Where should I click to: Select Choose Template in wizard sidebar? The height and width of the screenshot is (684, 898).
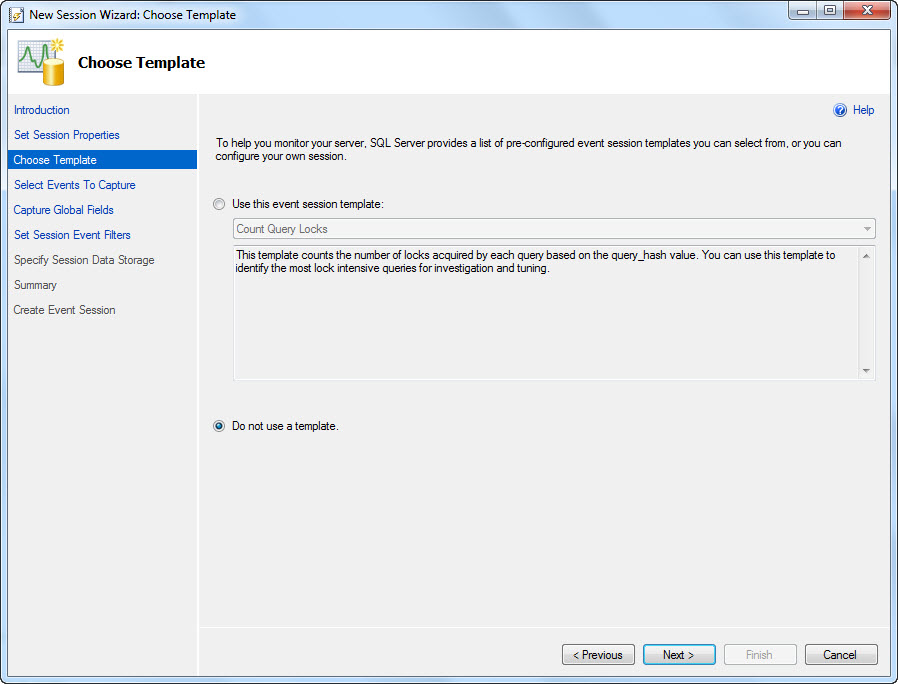point(103,160)
